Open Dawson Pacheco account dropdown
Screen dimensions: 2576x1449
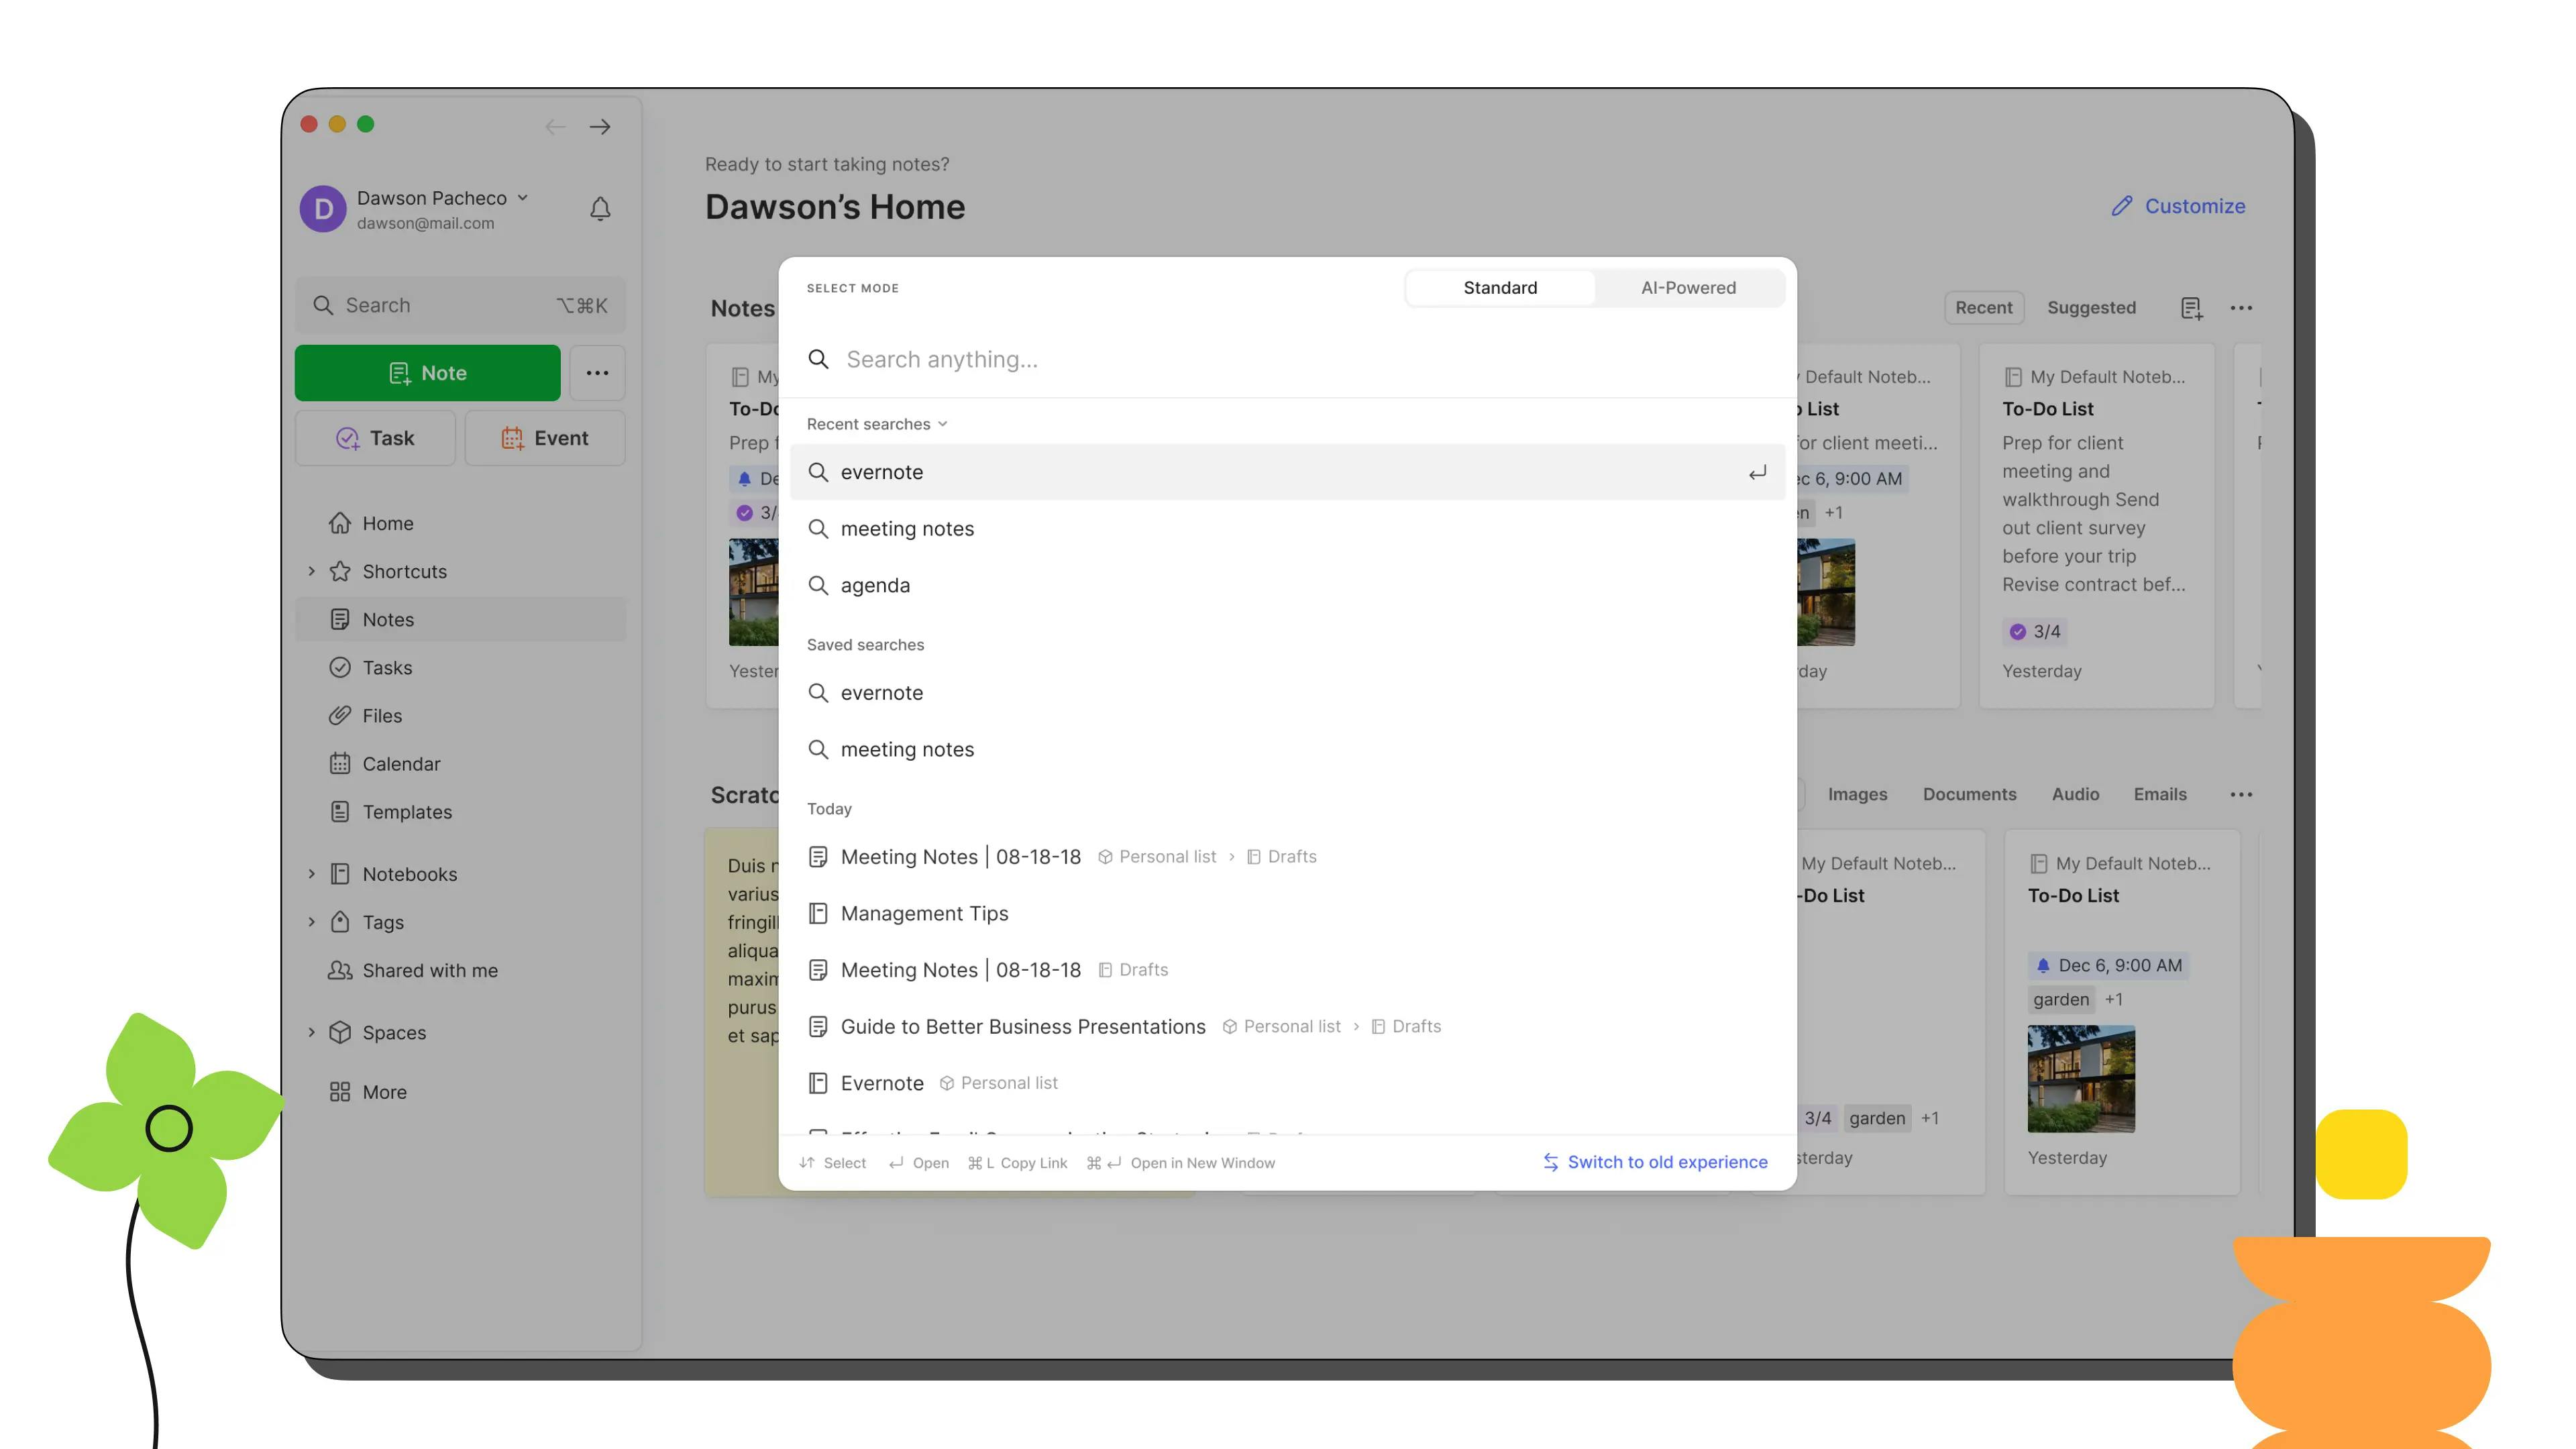pyautogui.click(x=522, y=198)
